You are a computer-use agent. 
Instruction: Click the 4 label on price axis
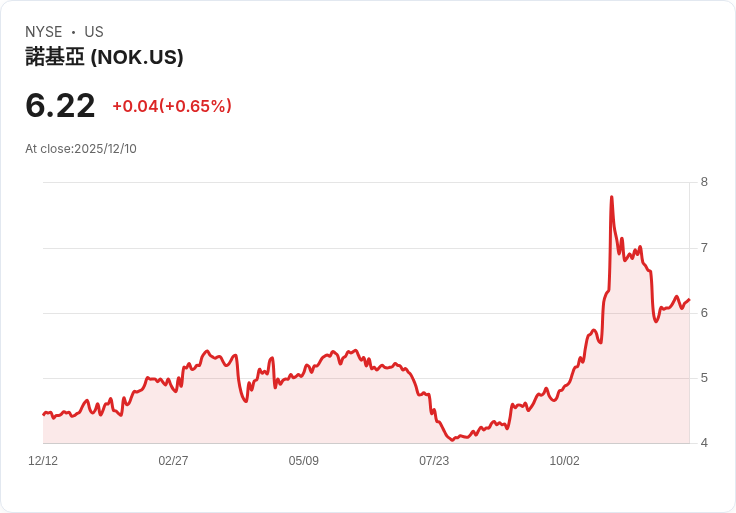point(704,443)
